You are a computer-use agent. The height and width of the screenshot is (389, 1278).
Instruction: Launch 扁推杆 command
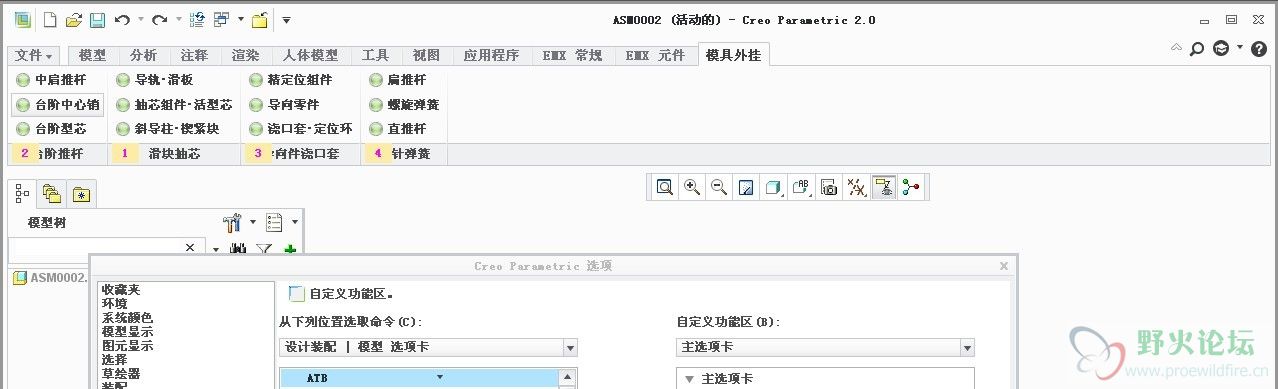click(397, 80)
